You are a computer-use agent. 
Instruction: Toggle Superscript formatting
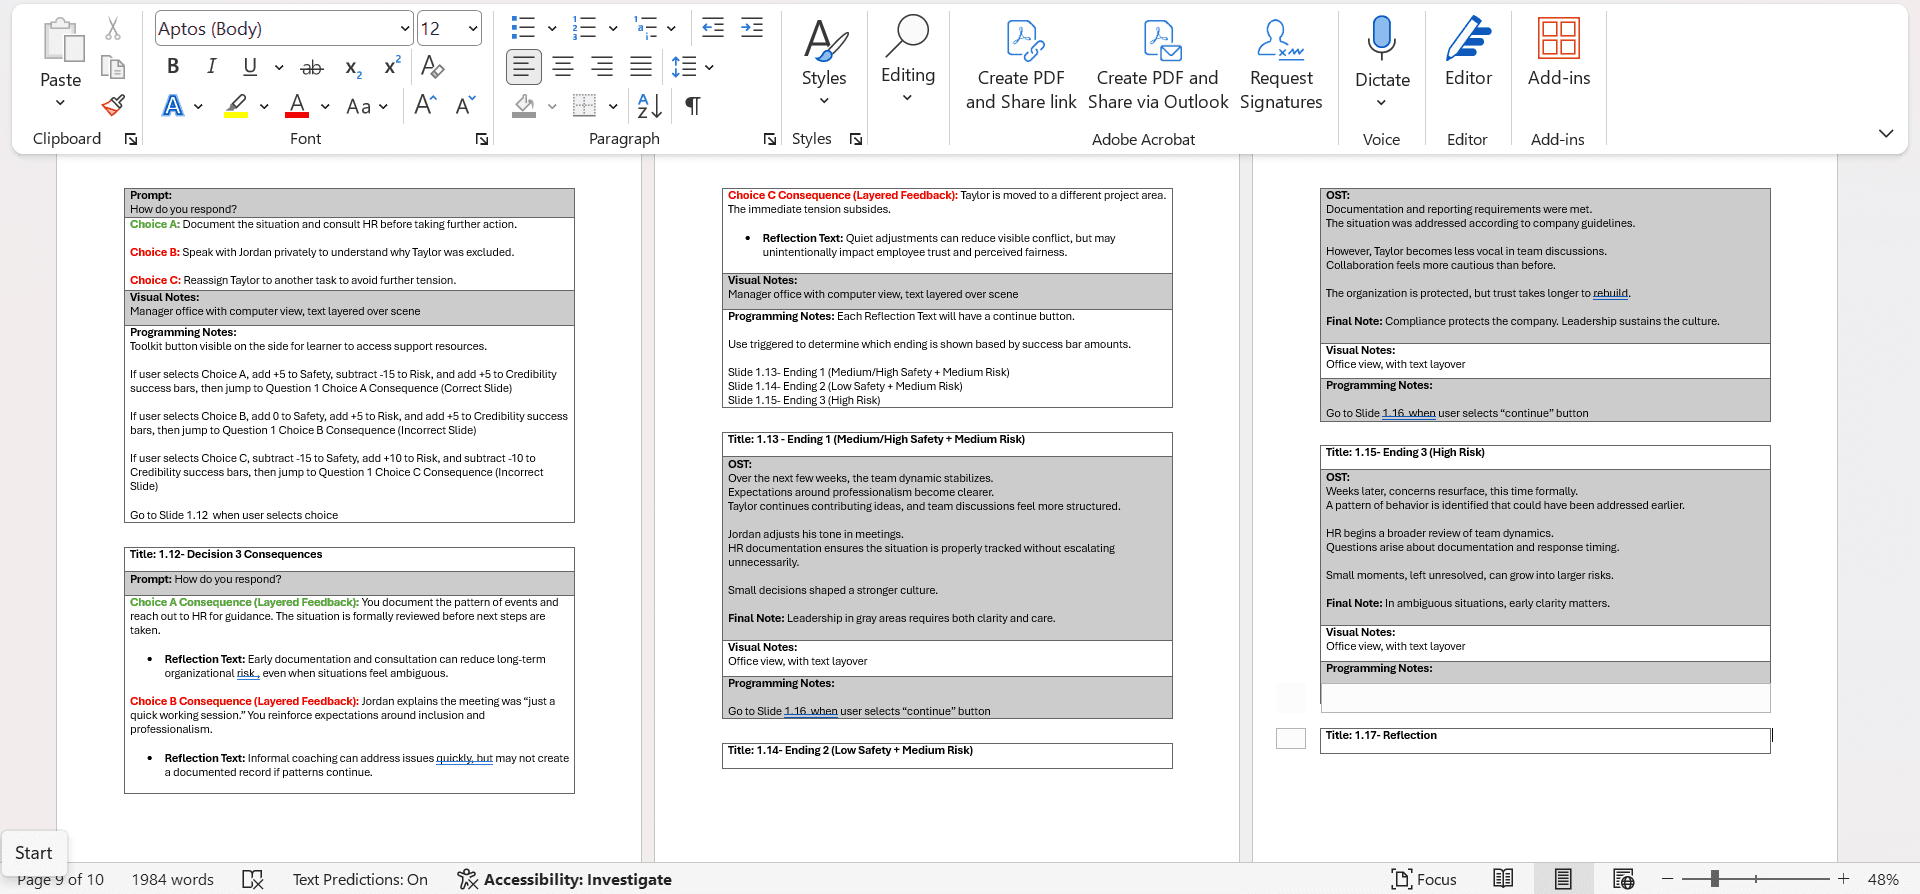click(x=392, y=67)
